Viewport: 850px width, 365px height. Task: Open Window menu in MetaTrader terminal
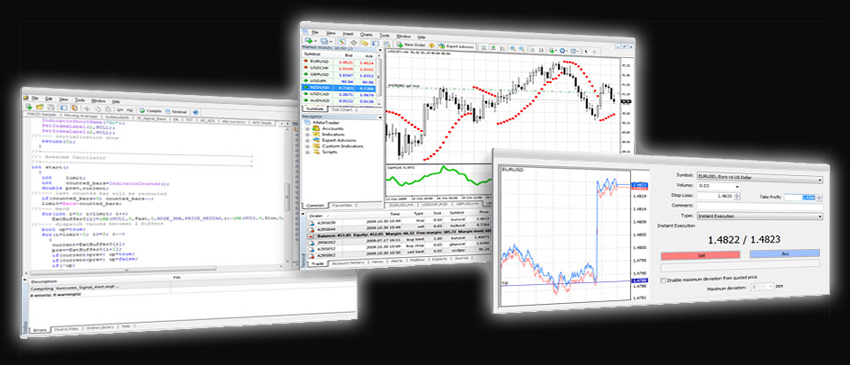point(404,36)
